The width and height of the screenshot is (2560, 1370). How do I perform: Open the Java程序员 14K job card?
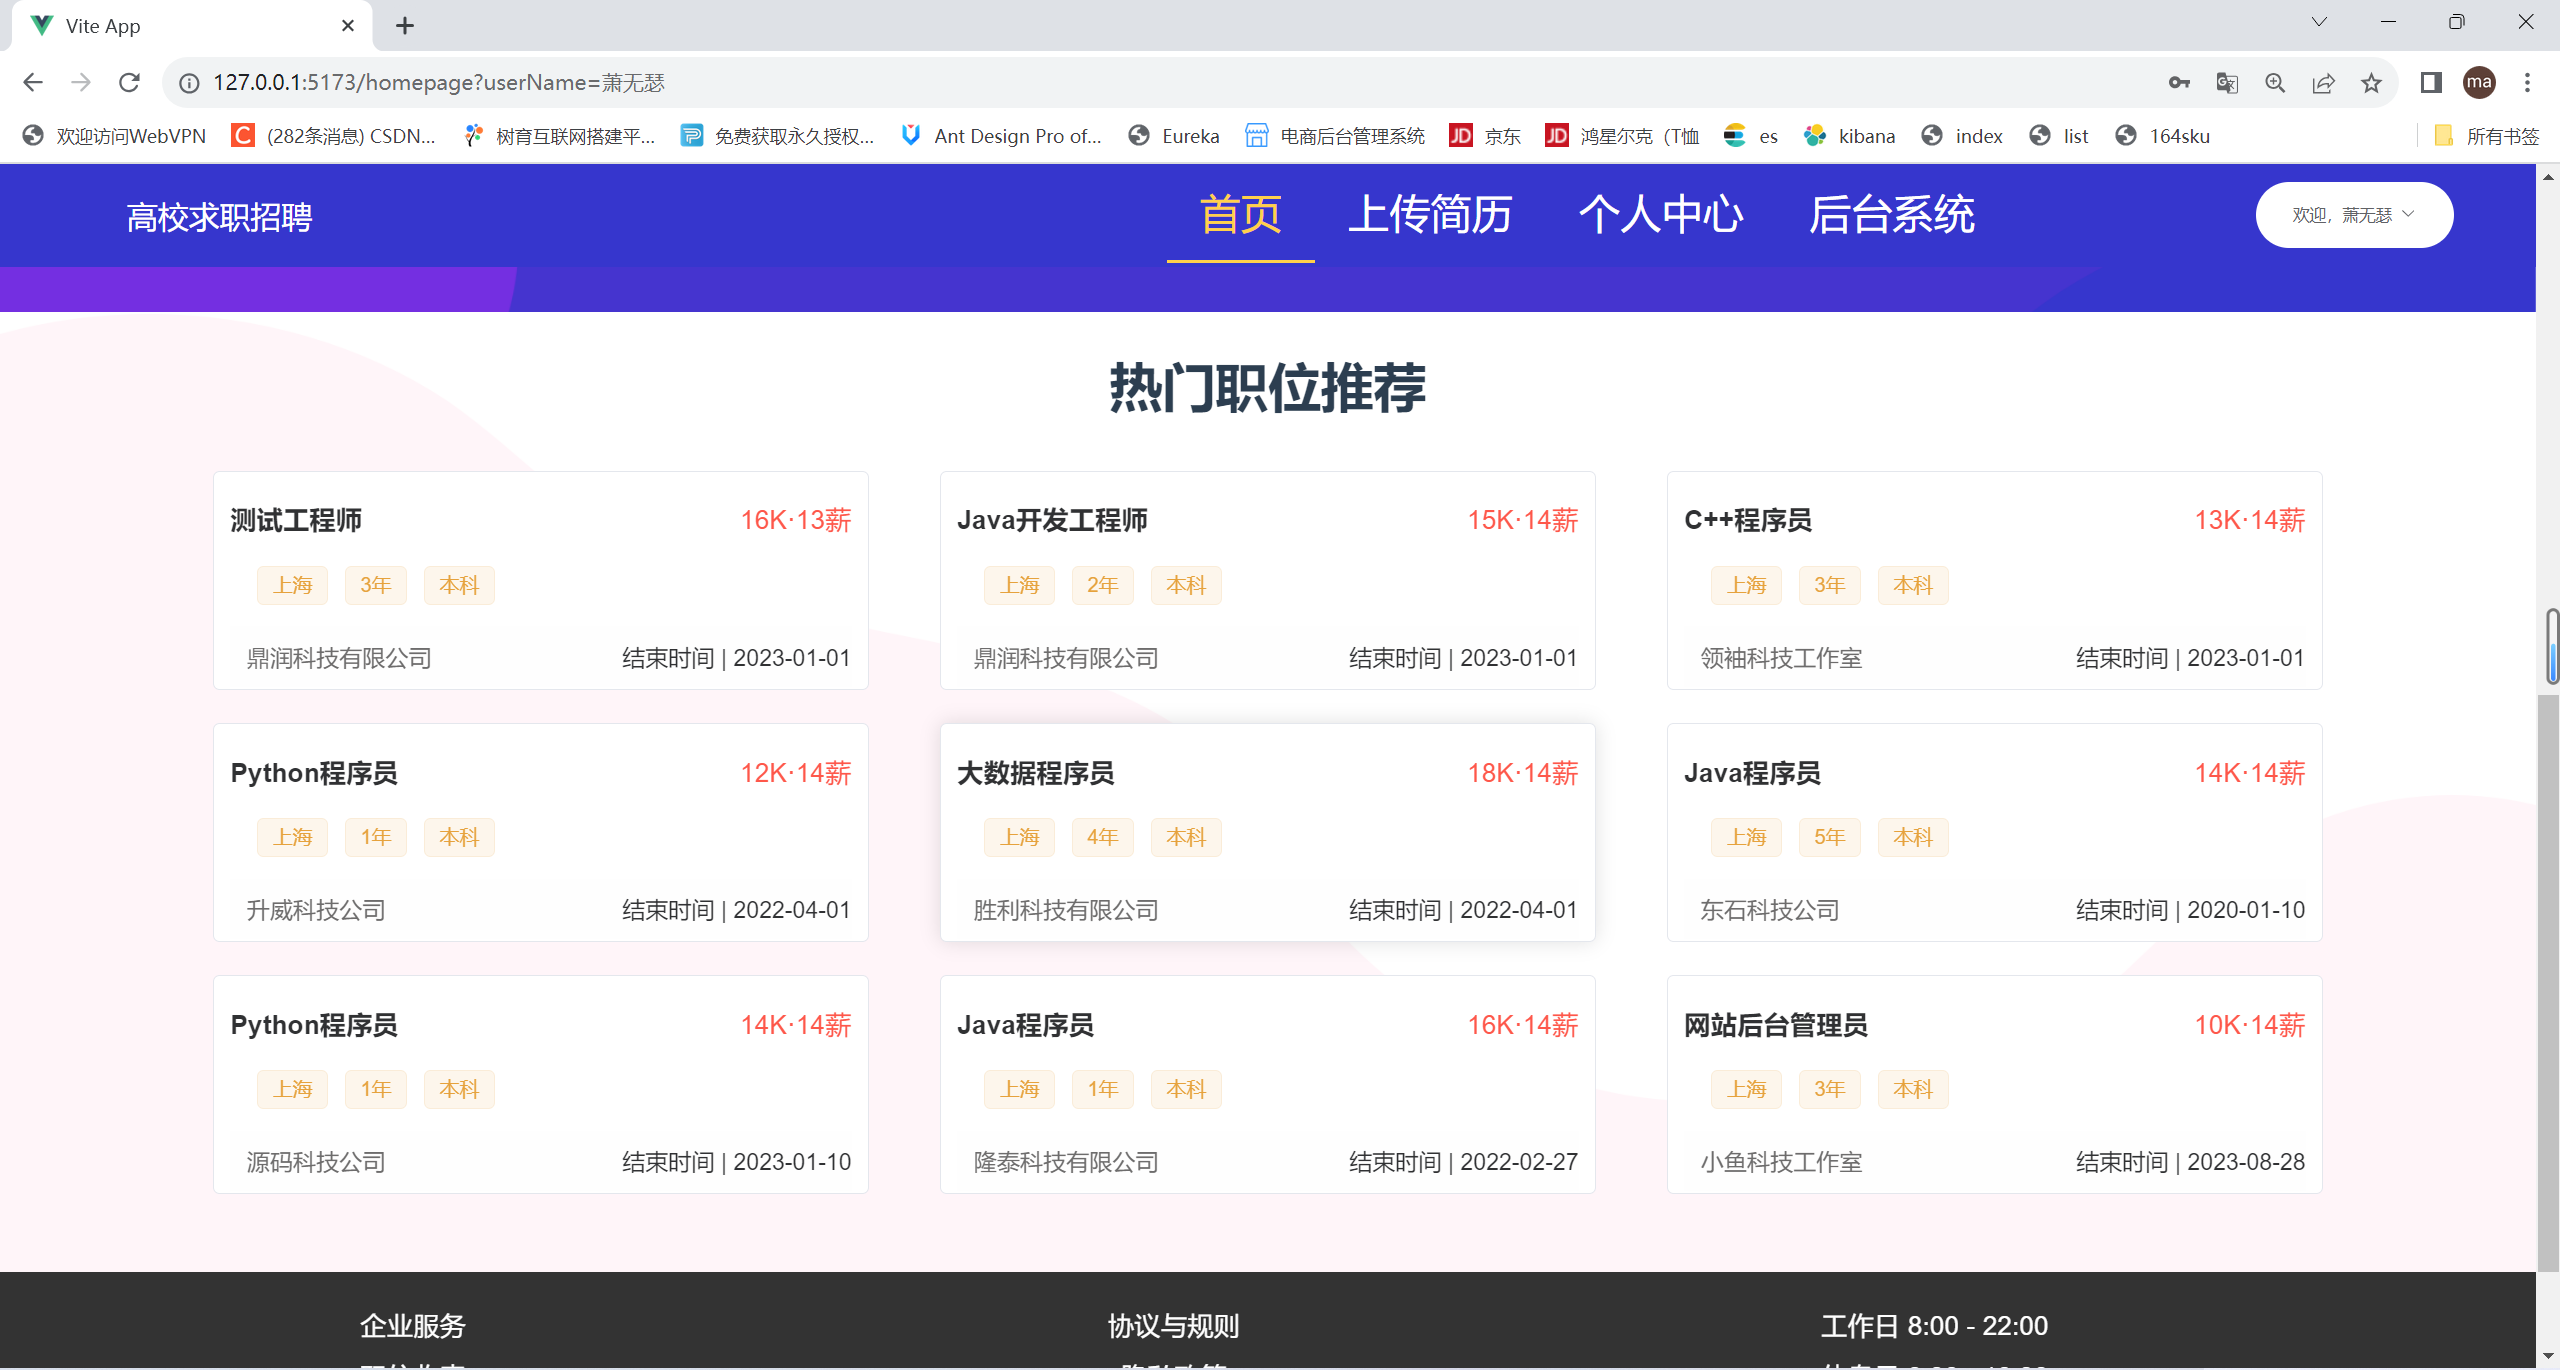[1994, 833]
